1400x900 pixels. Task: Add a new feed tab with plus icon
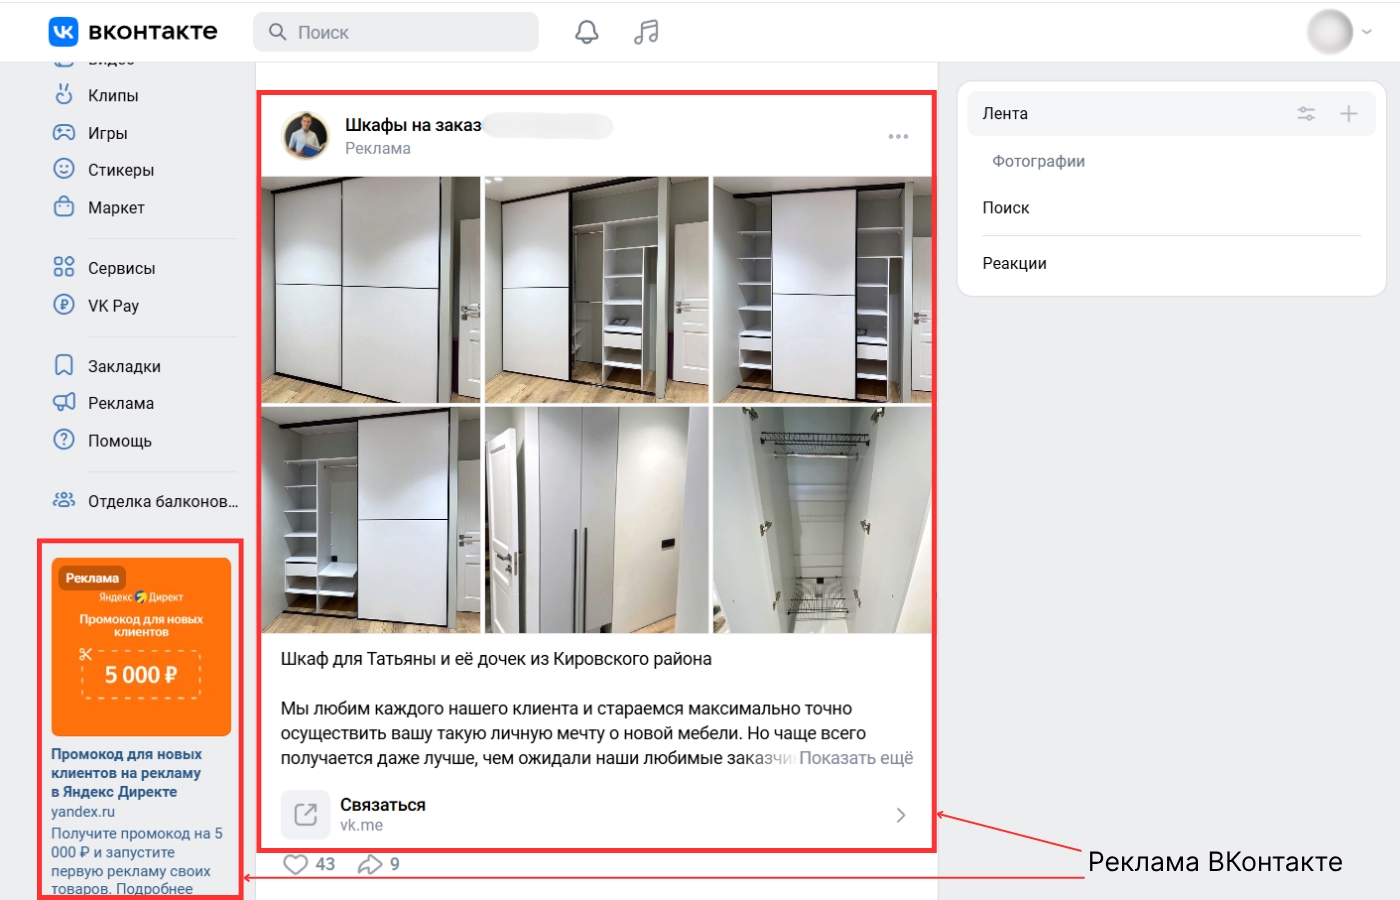click(x=1348, y=114)
